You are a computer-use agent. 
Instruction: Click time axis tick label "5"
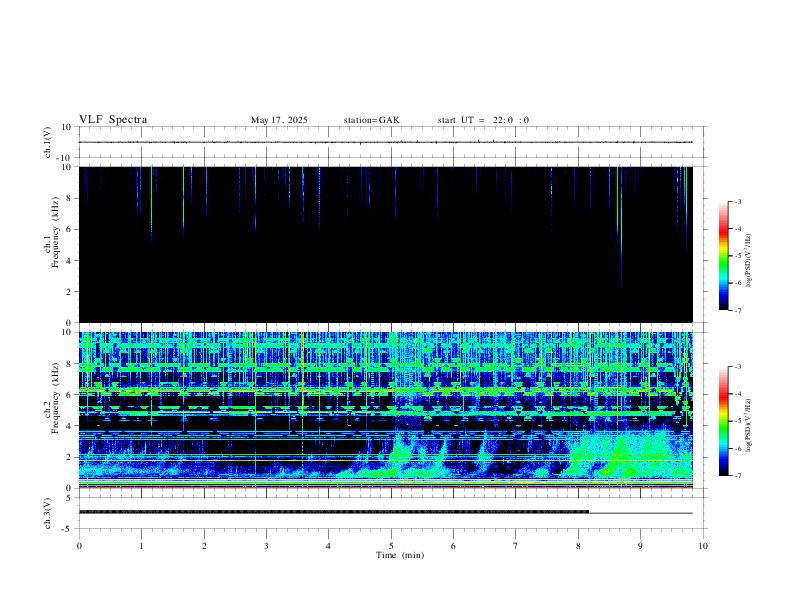[391, 546]
